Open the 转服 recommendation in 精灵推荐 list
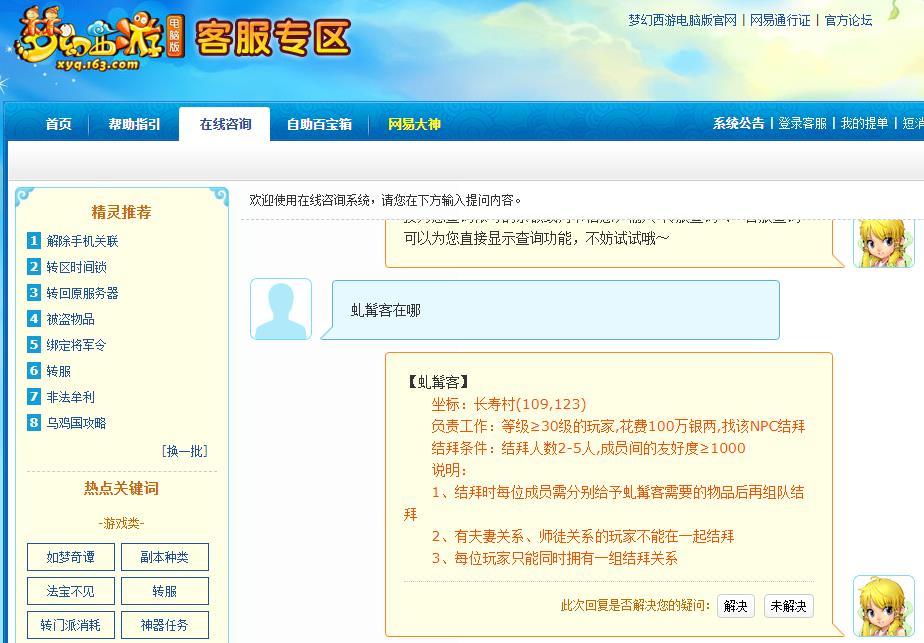This screenshot has width=924, height=643. (59, 371)
